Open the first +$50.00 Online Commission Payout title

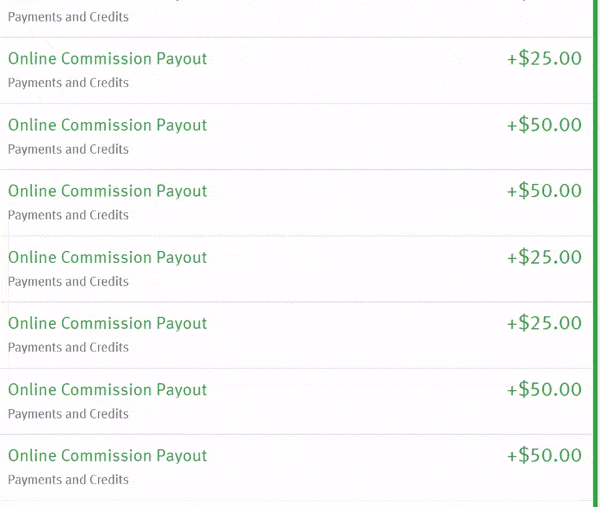coord(108,126)
